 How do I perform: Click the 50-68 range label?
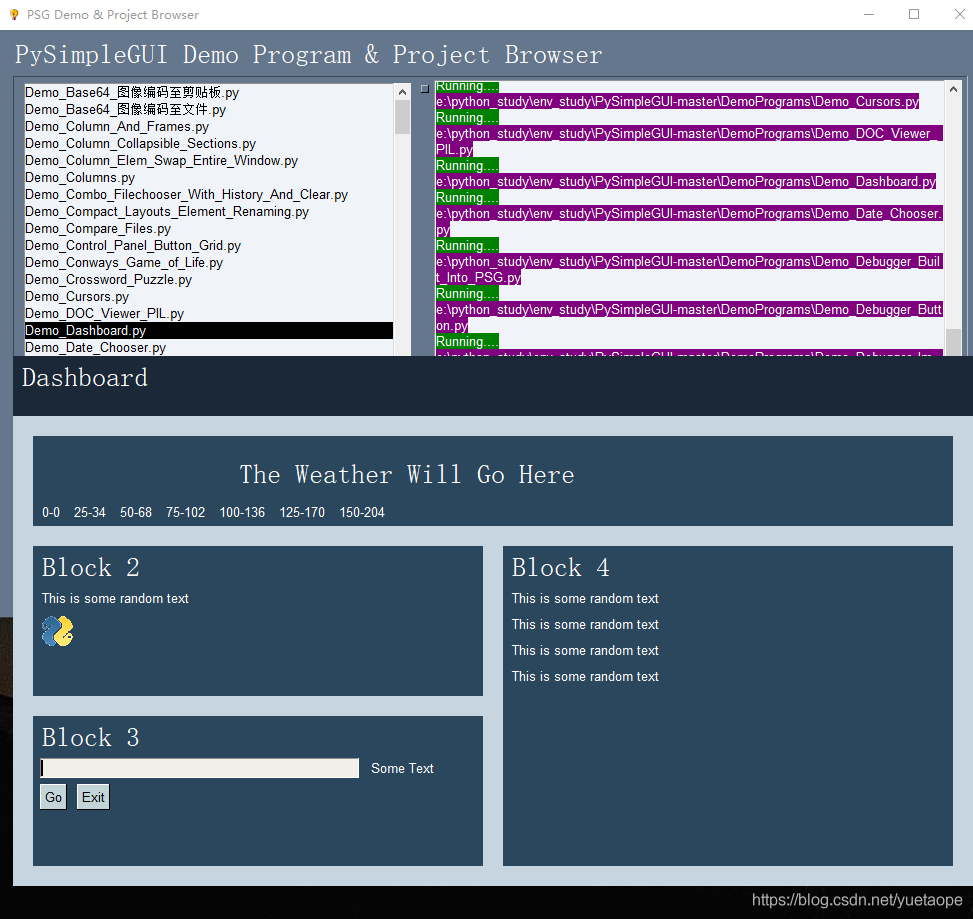tap(136, 513)
